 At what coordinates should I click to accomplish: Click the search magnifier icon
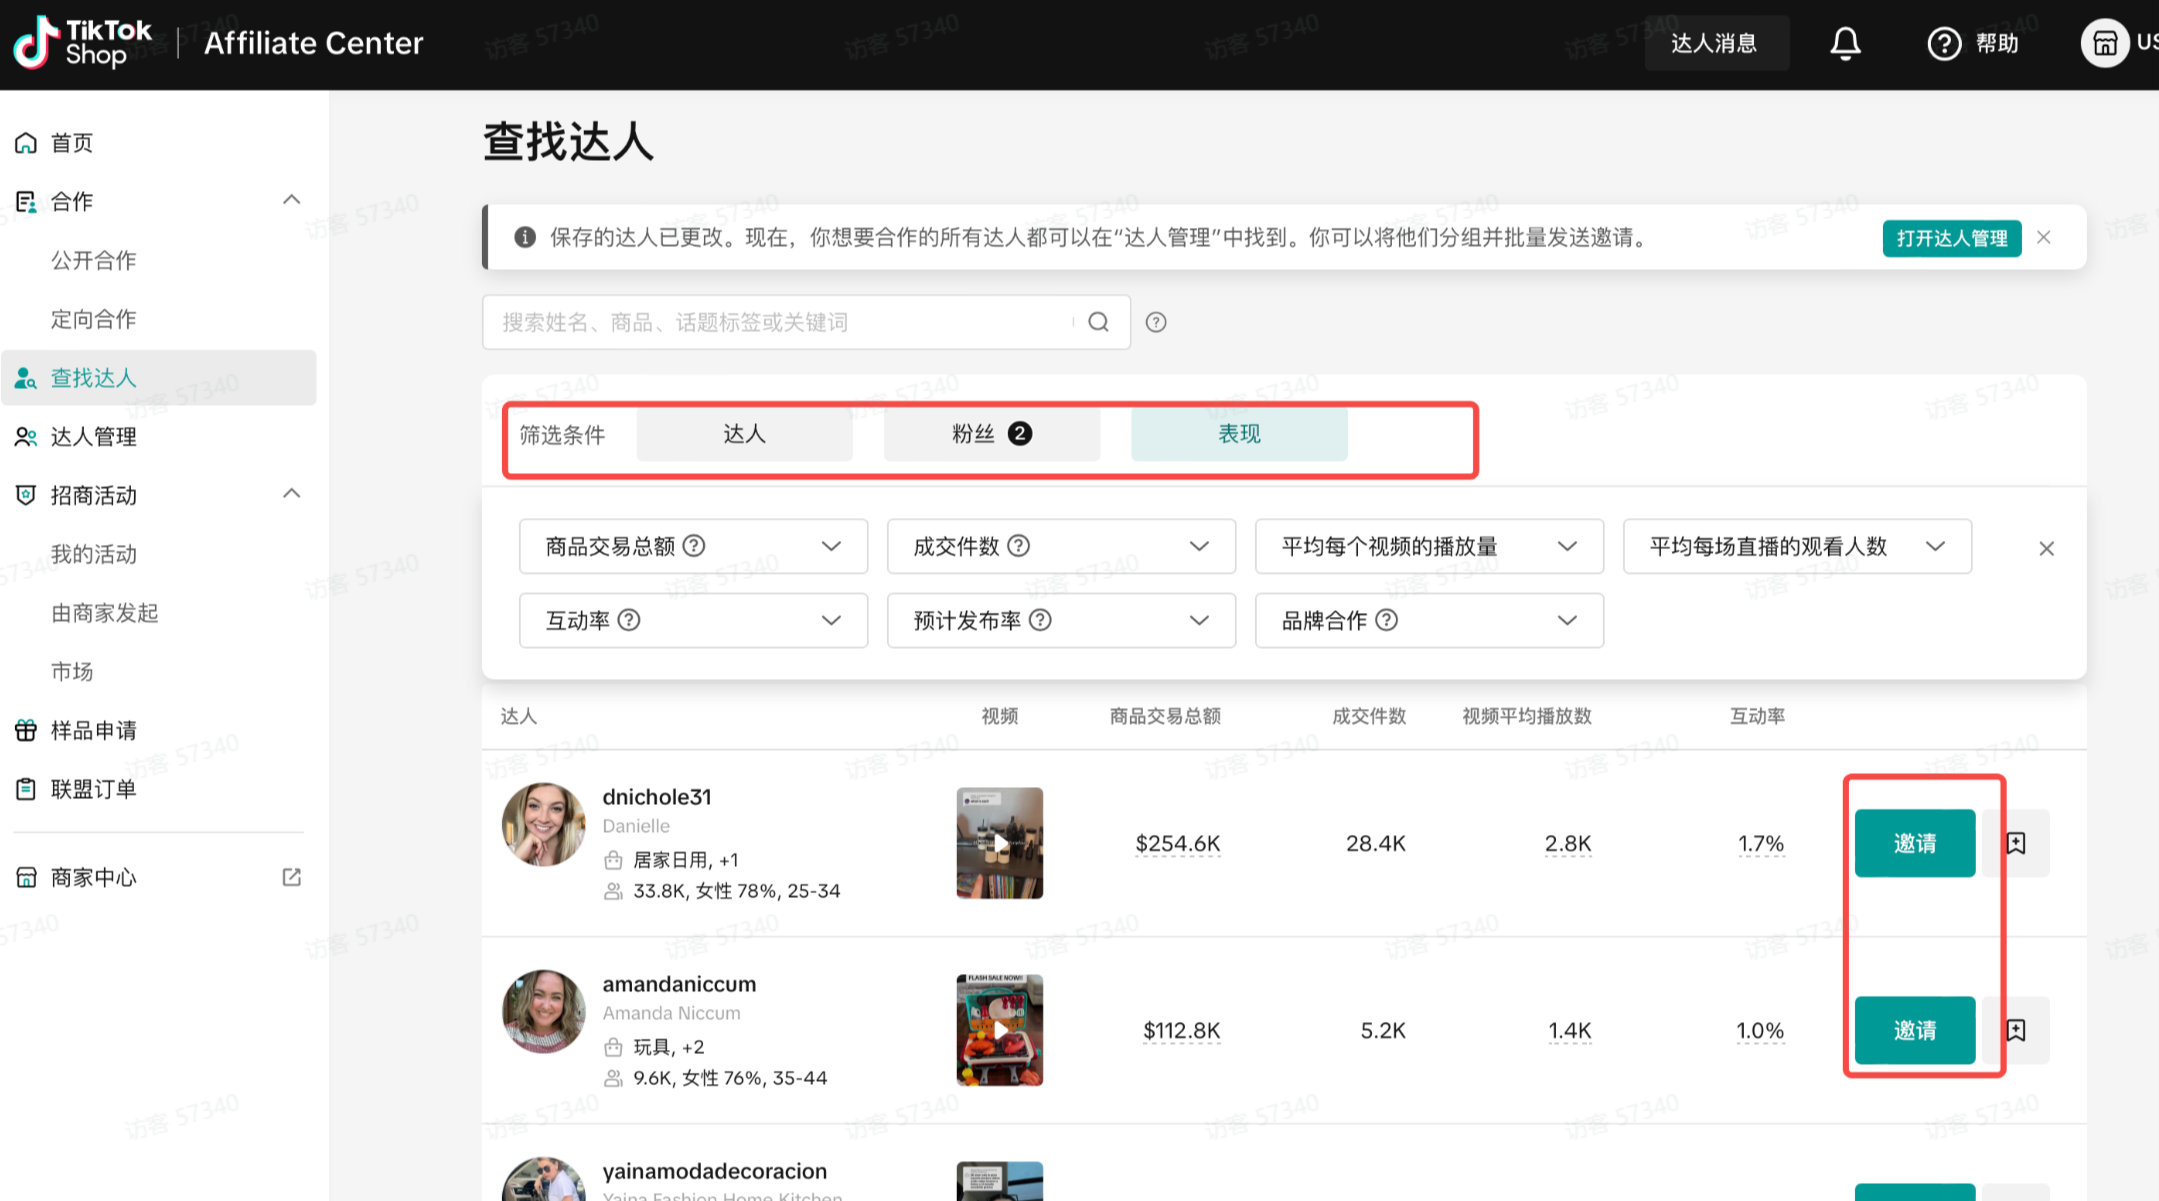[x=1098, y=322]
